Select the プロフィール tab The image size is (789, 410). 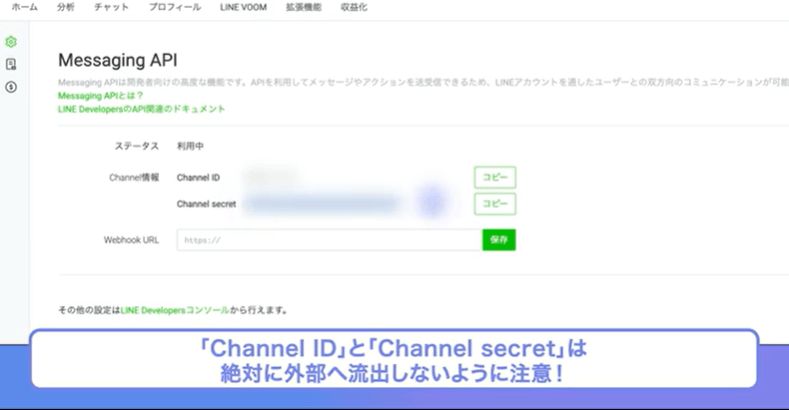[x=175, y=7]
